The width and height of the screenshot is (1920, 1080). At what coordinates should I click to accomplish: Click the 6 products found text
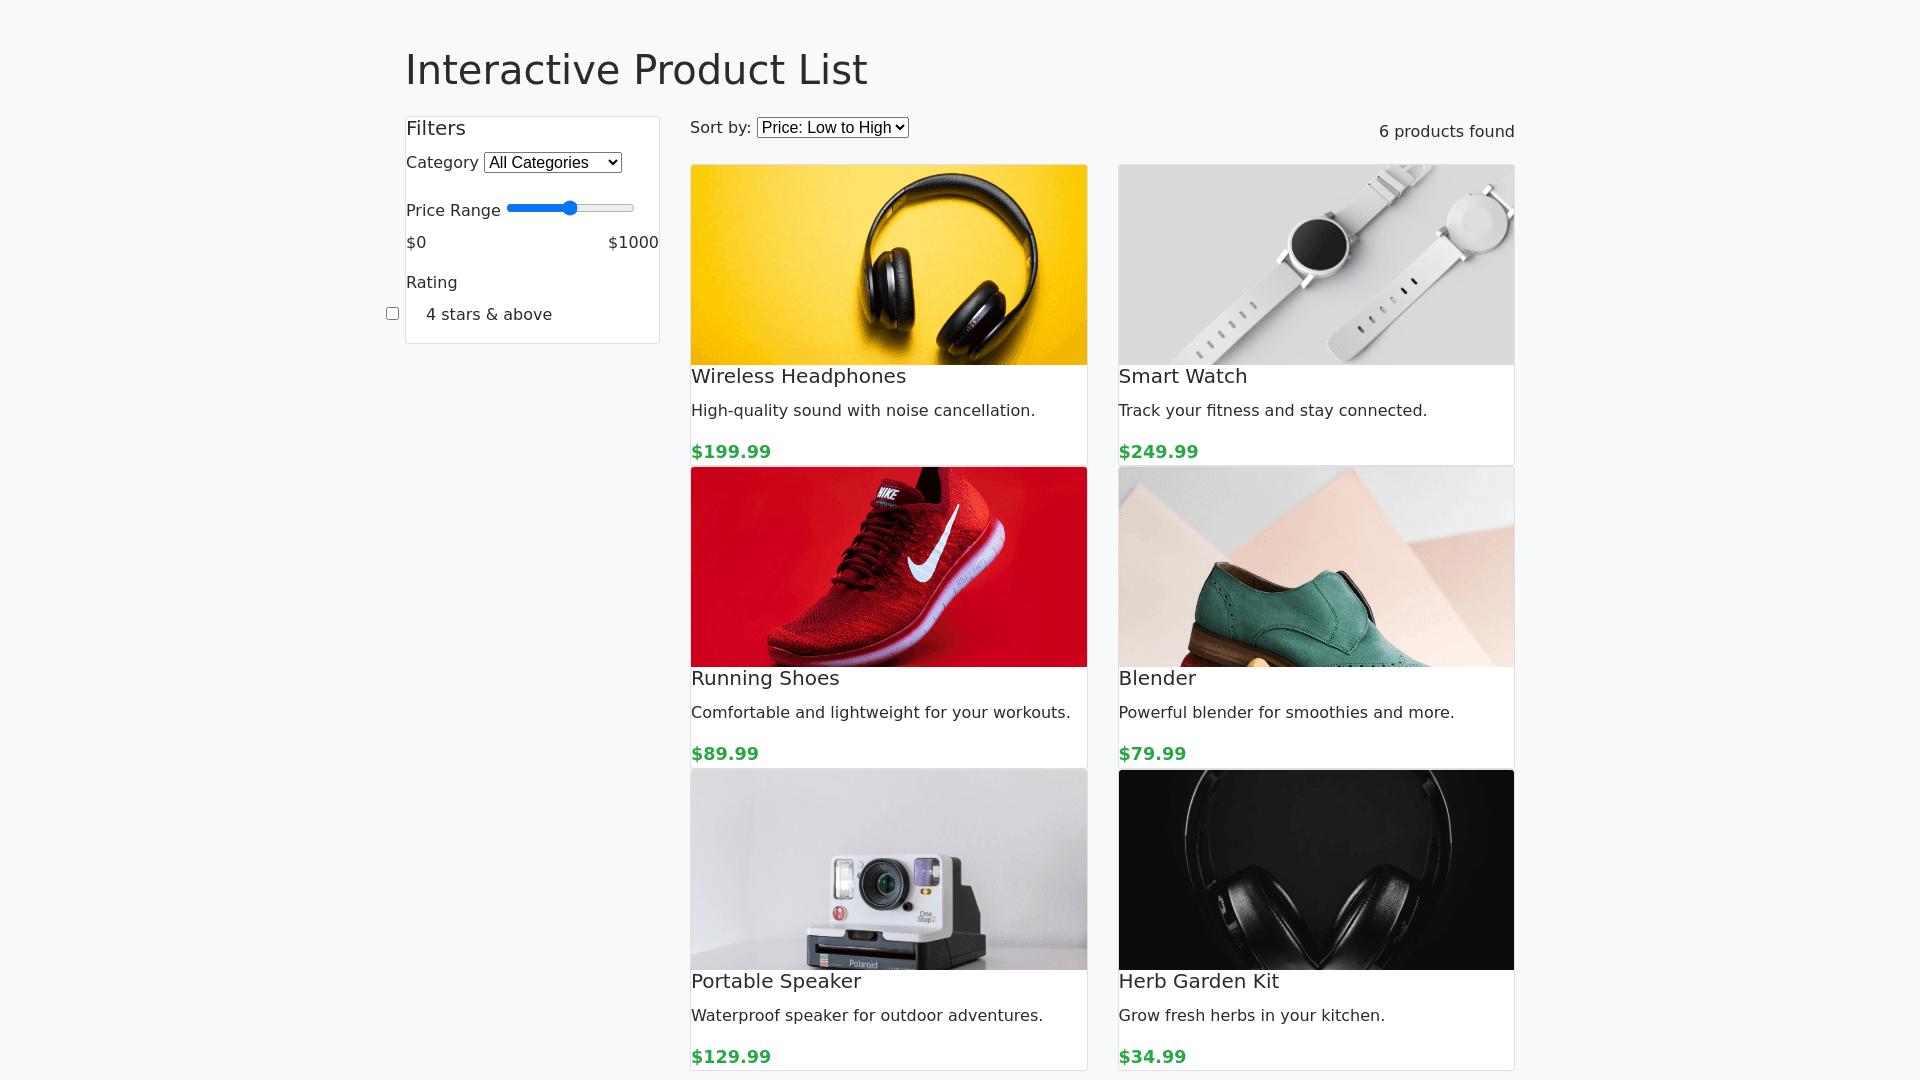pos(1446,132)
